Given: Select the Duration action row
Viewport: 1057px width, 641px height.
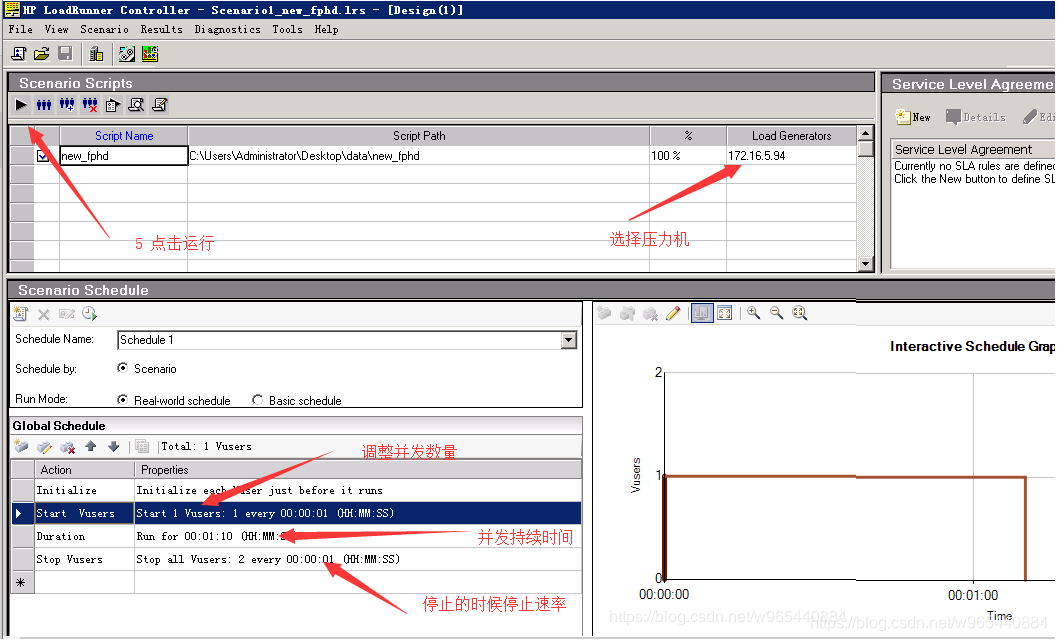Looking at the screenshot, I should (x=296, y=536).
